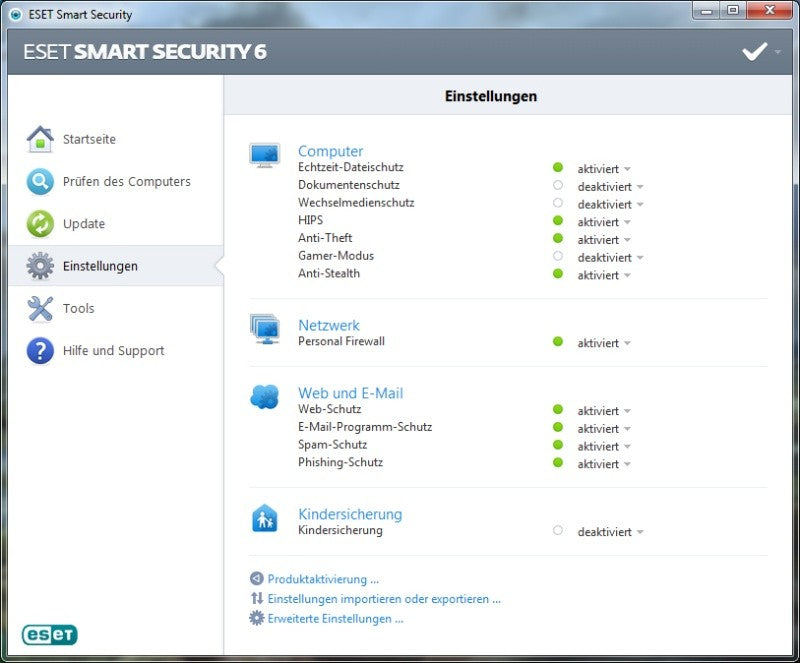Toggle the Personal Firewall status indicator
Viewport: 800px width, 663px height.
click(x=558, y=341)
